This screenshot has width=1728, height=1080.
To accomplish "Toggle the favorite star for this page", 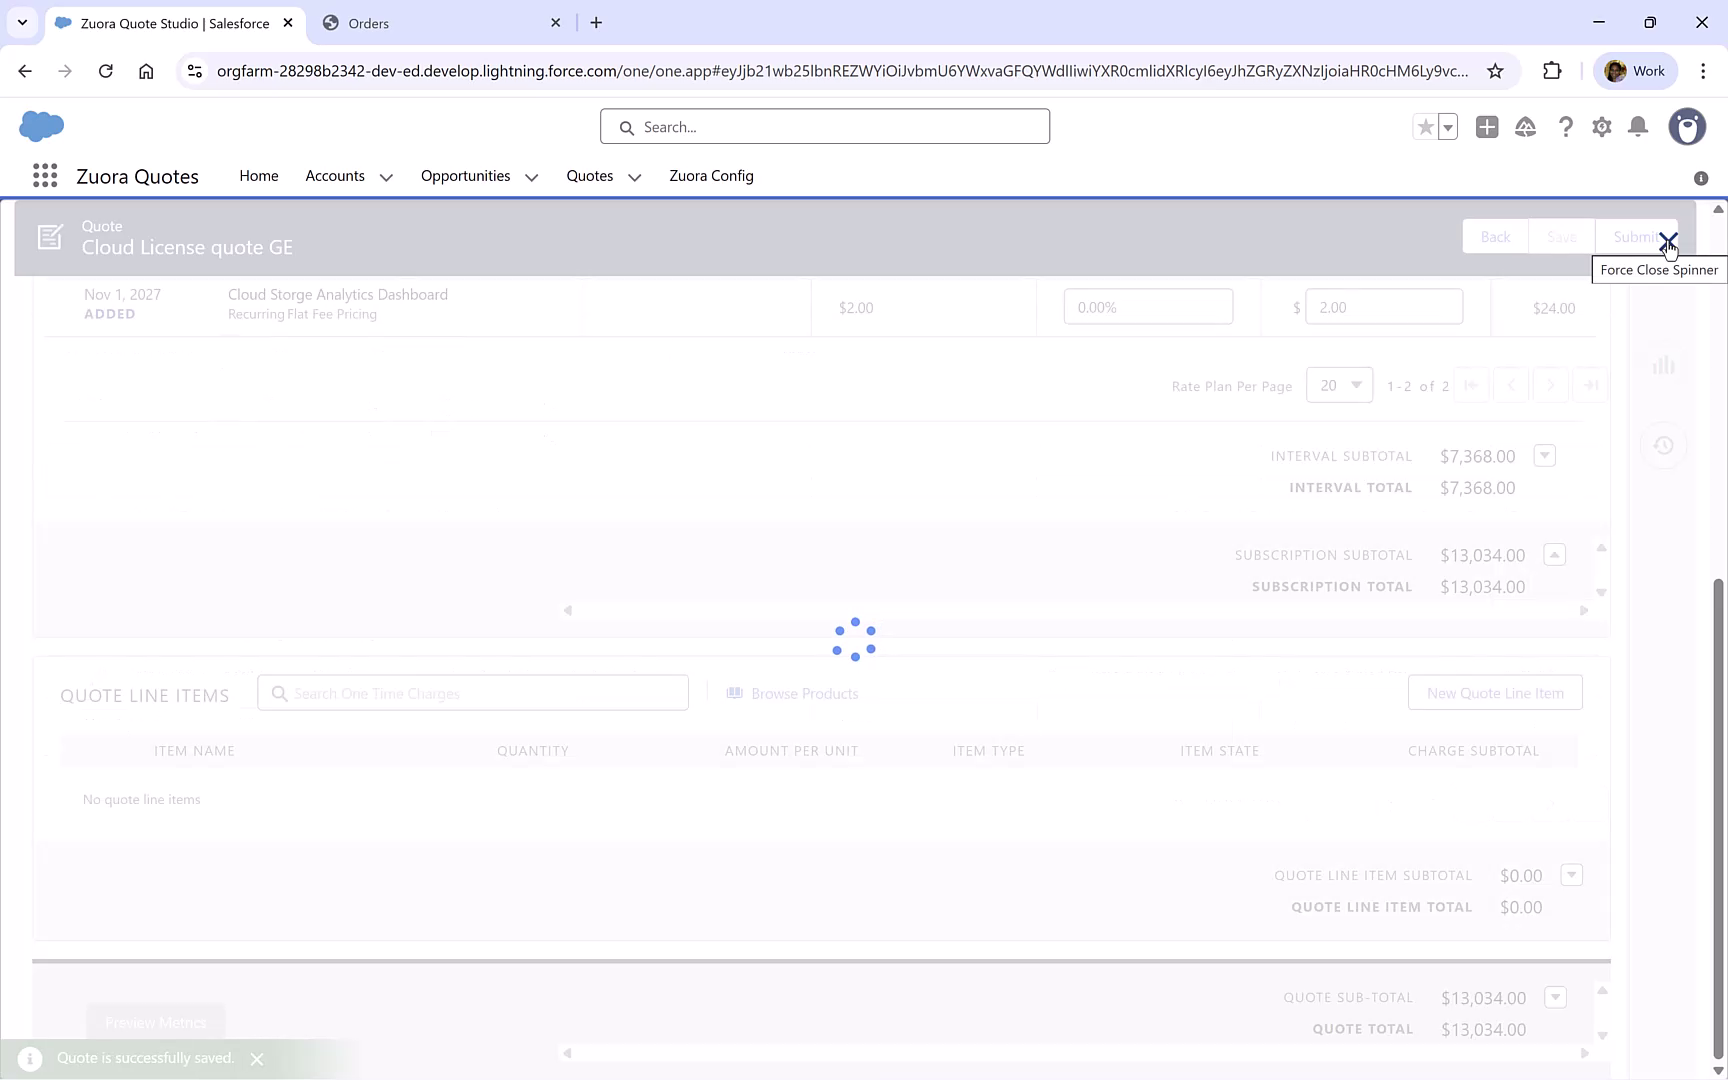I will point(1426,127).
